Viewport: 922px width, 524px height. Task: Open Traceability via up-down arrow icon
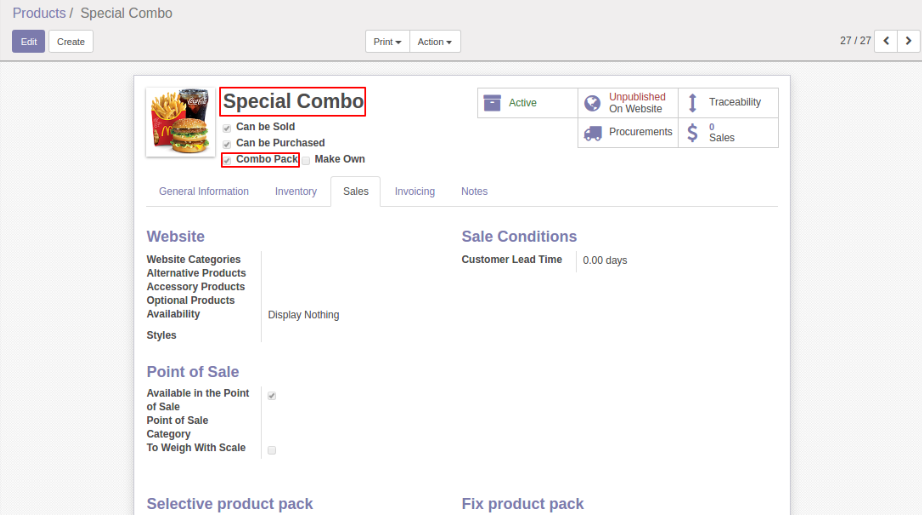tap(692, 103)
